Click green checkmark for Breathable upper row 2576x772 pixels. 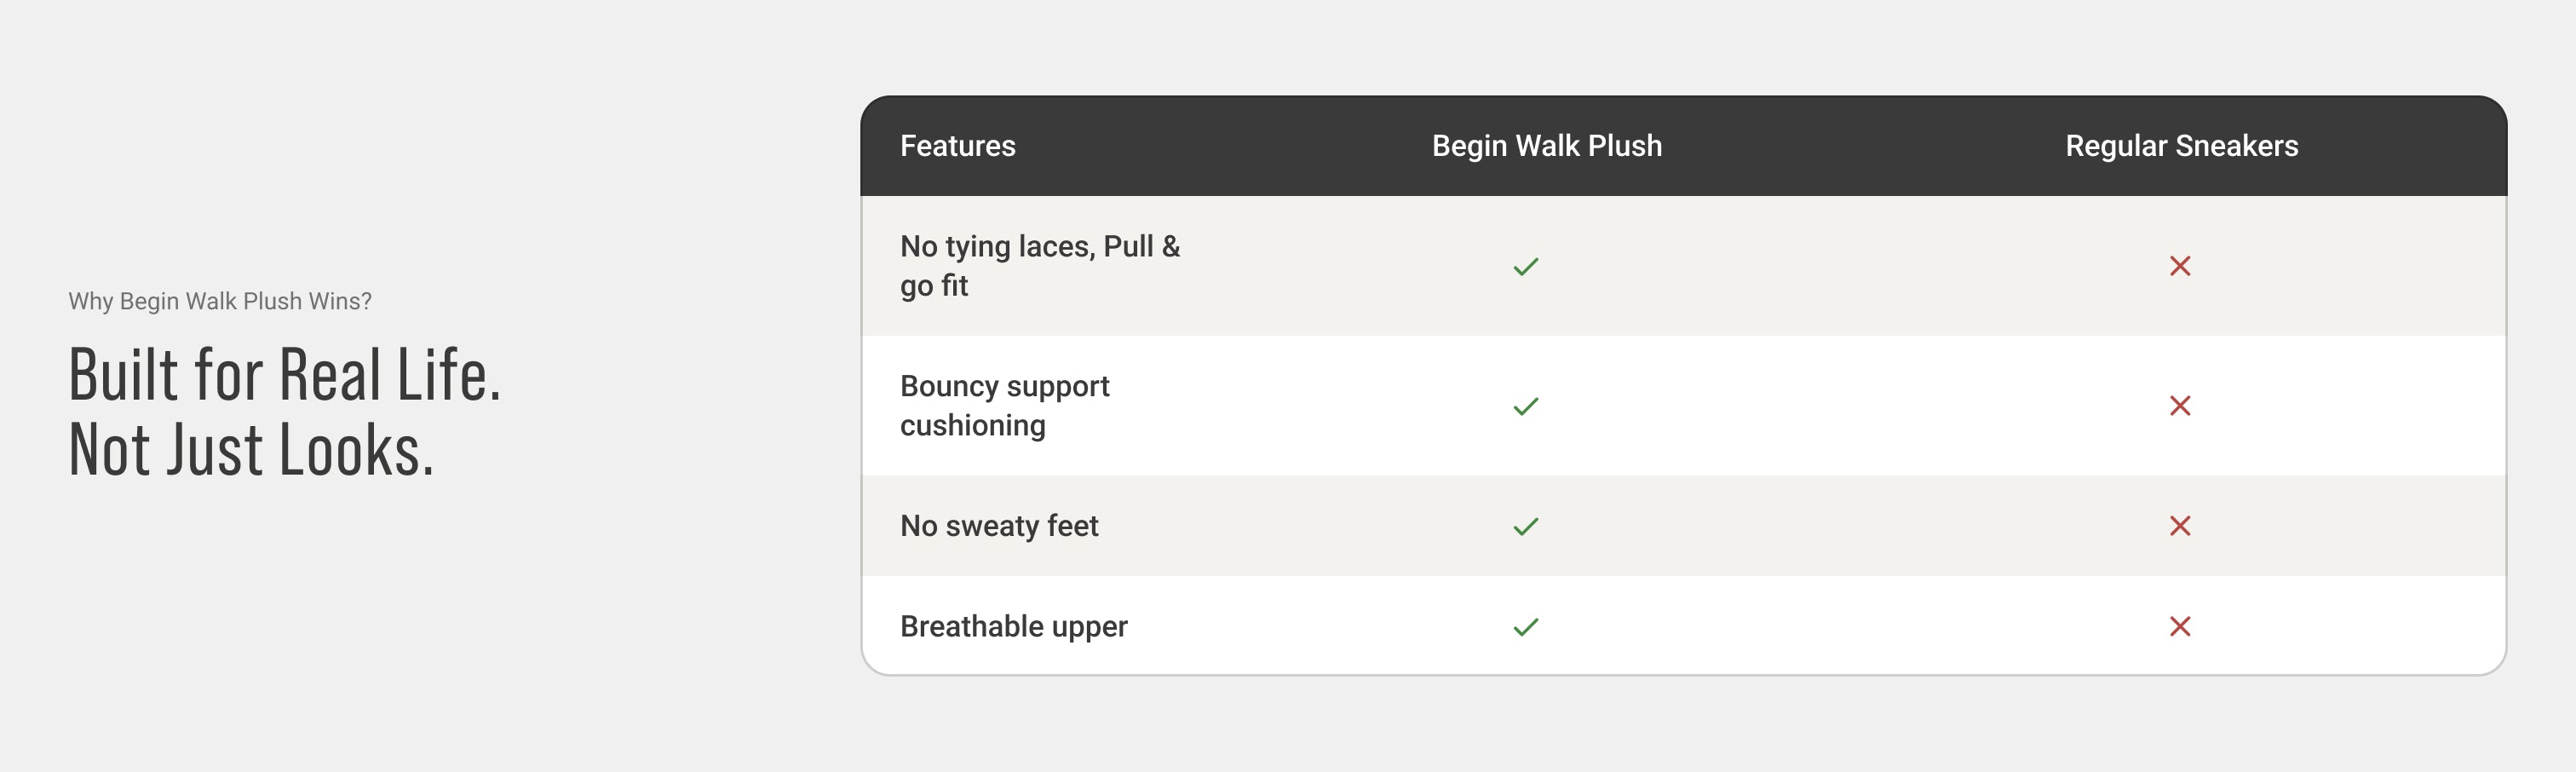tap(1525, 627)
